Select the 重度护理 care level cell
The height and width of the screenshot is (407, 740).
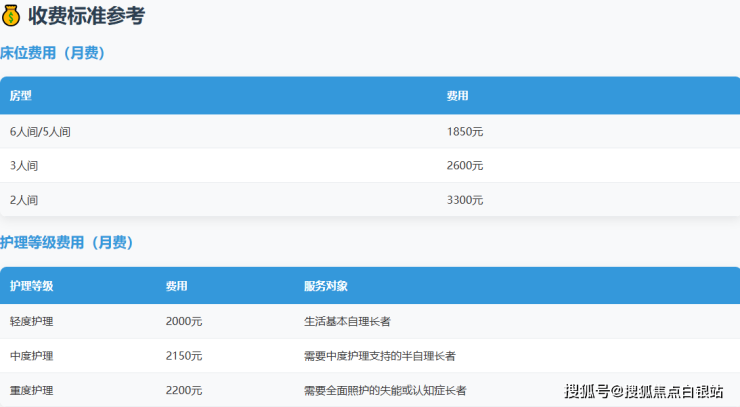coord(31,390)
